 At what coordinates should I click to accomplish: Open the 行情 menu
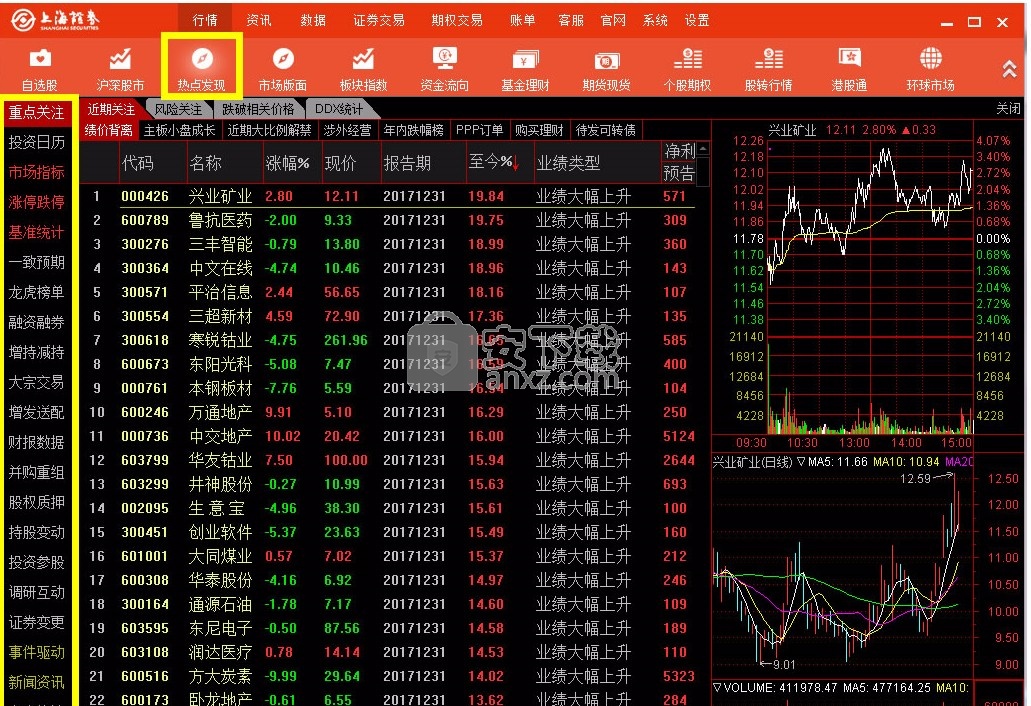pyautogui.click(x=205, y=20)
